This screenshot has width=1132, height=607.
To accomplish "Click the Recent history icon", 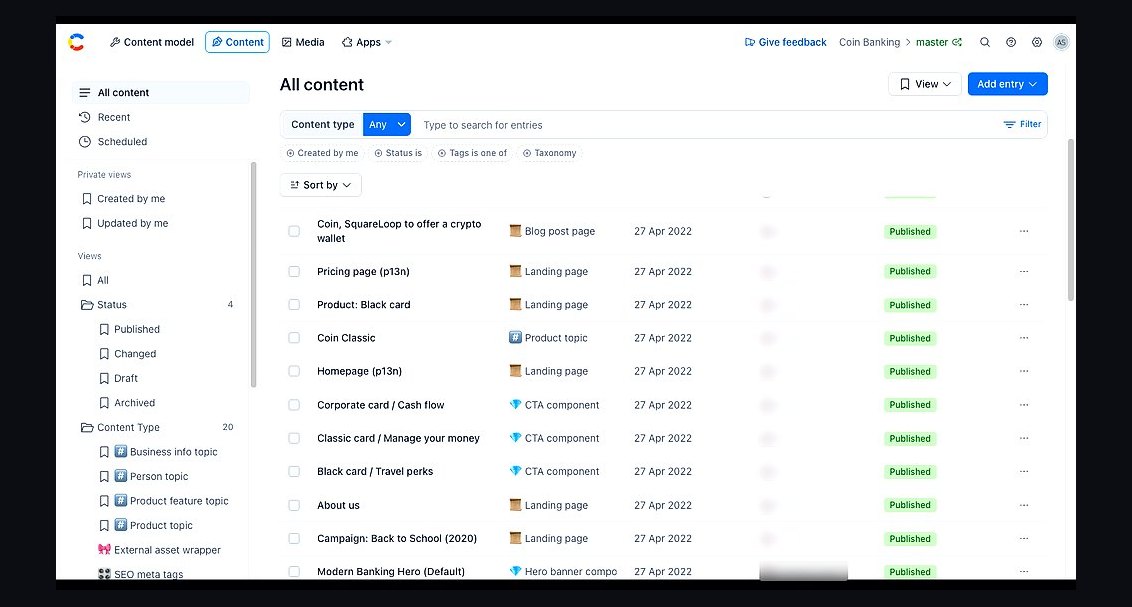I will (84, 117).
